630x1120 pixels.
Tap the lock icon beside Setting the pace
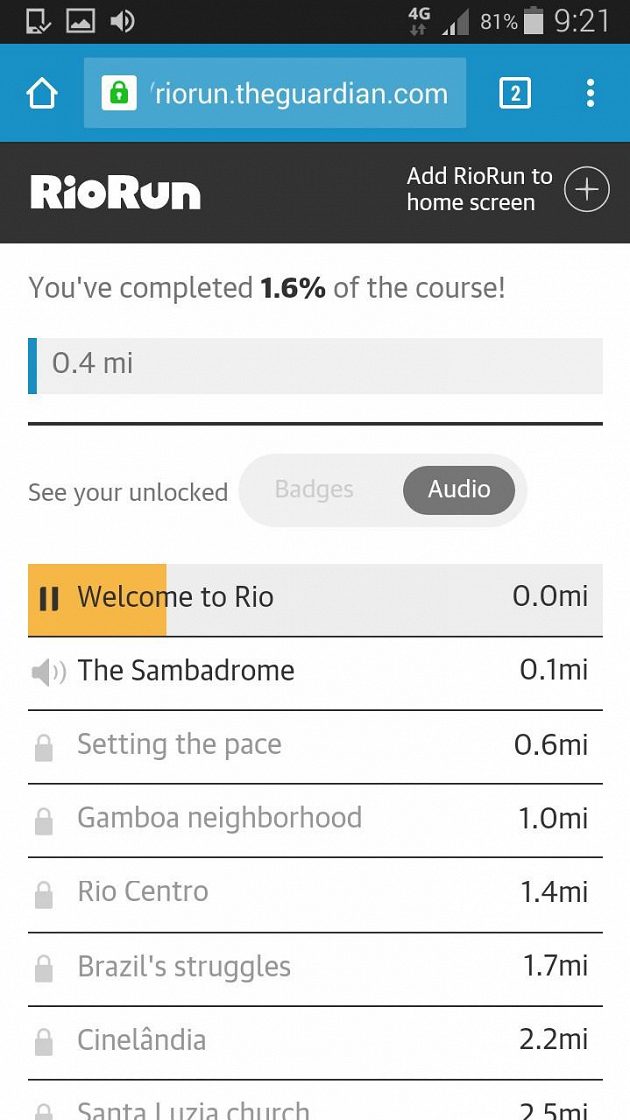click(44, 748)
